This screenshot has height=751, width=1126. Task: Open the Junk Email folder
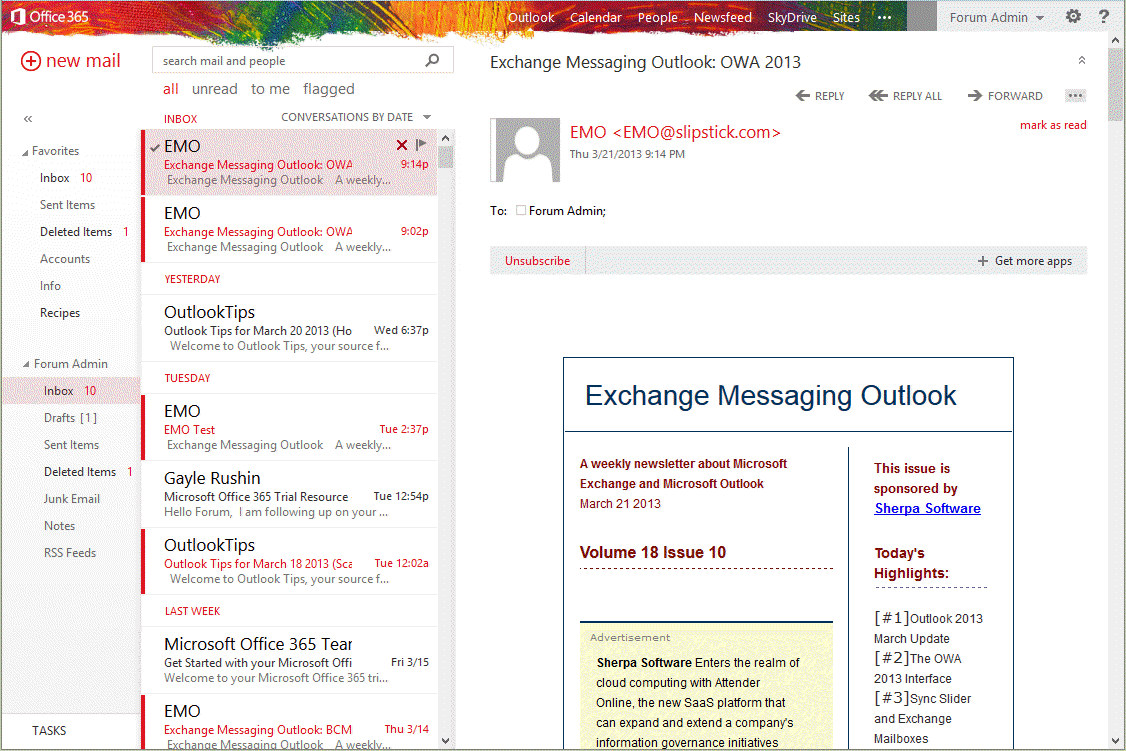[x=72, y=499]
